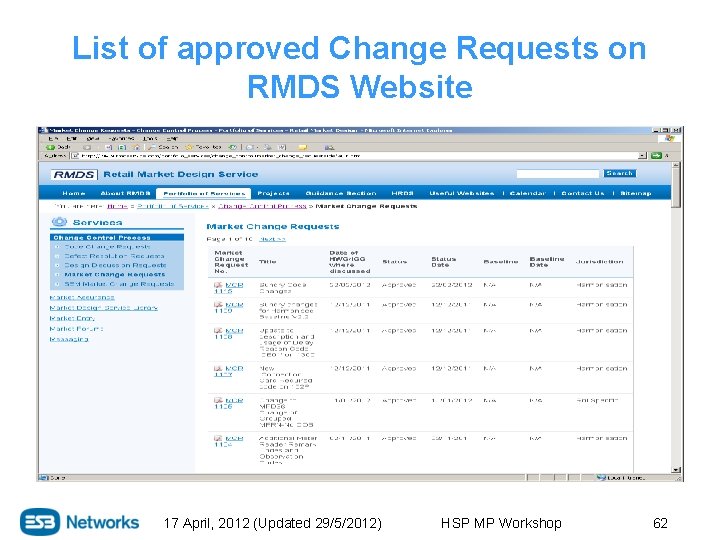Image resolution: width=720 pixels, height=540 pixels.
Task: Open the Guidance Section tab
Action: point(341,193)
